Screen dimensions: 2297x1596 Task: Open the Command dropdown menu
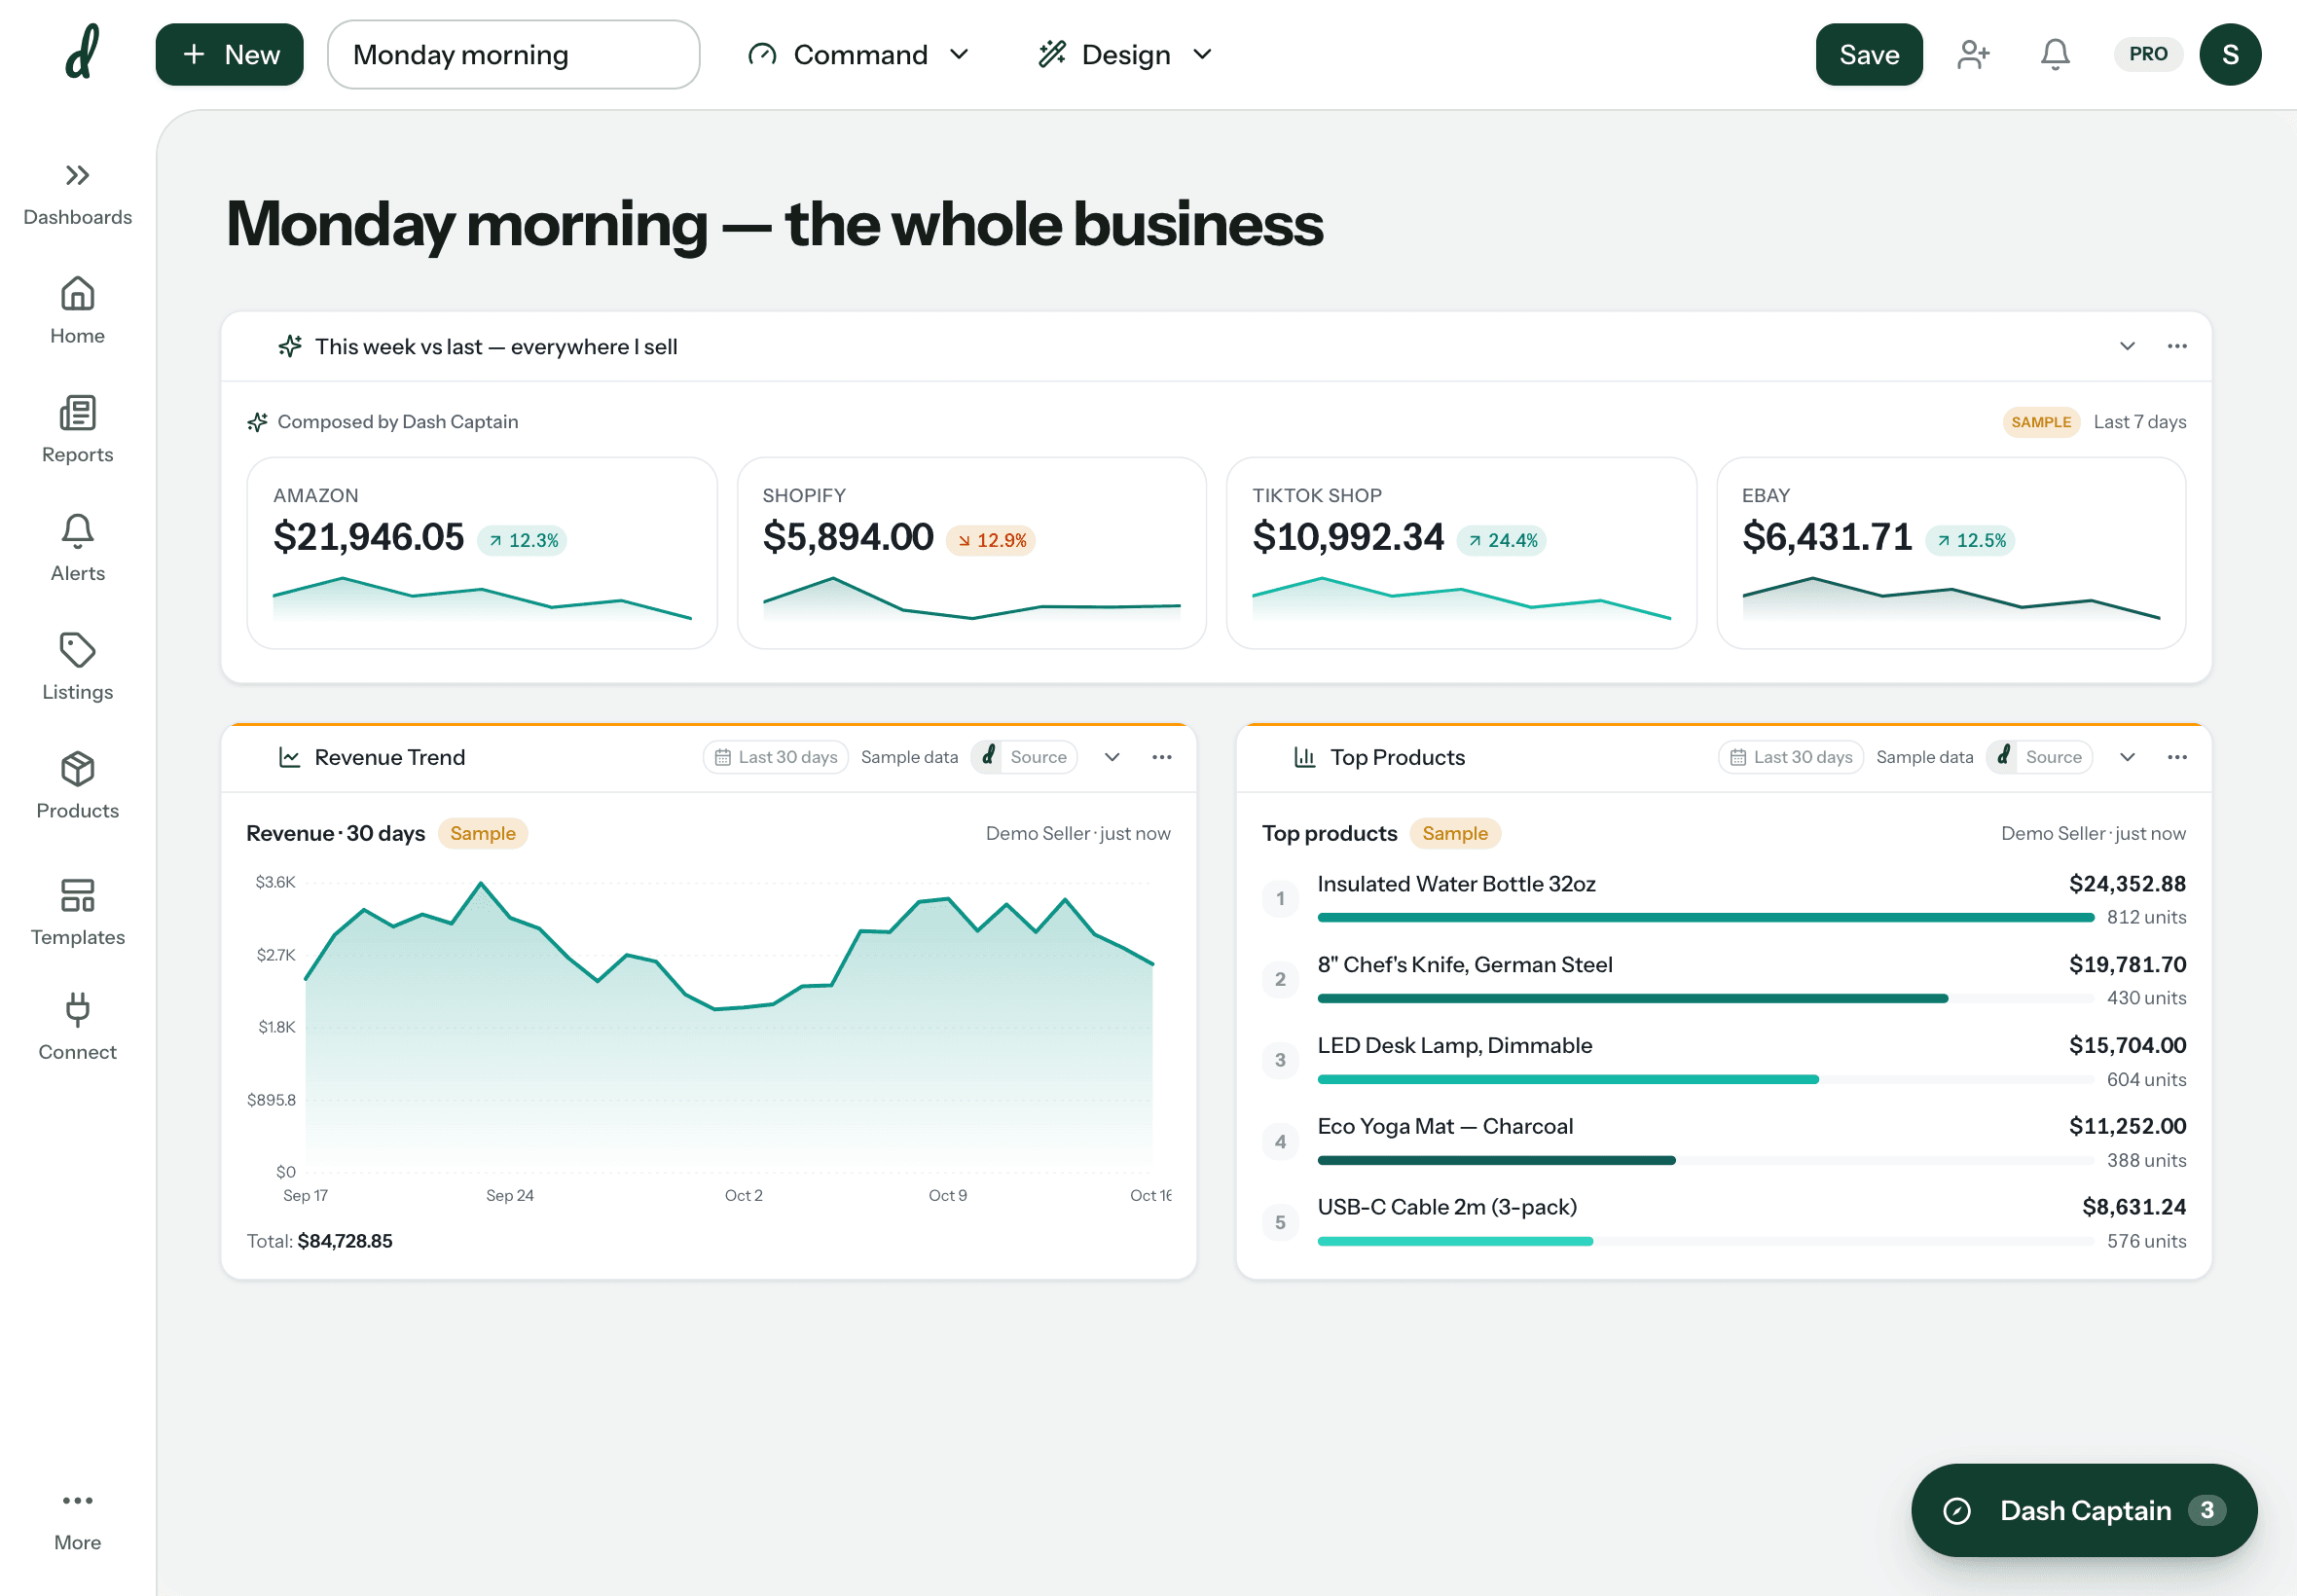tap(858, 54)
